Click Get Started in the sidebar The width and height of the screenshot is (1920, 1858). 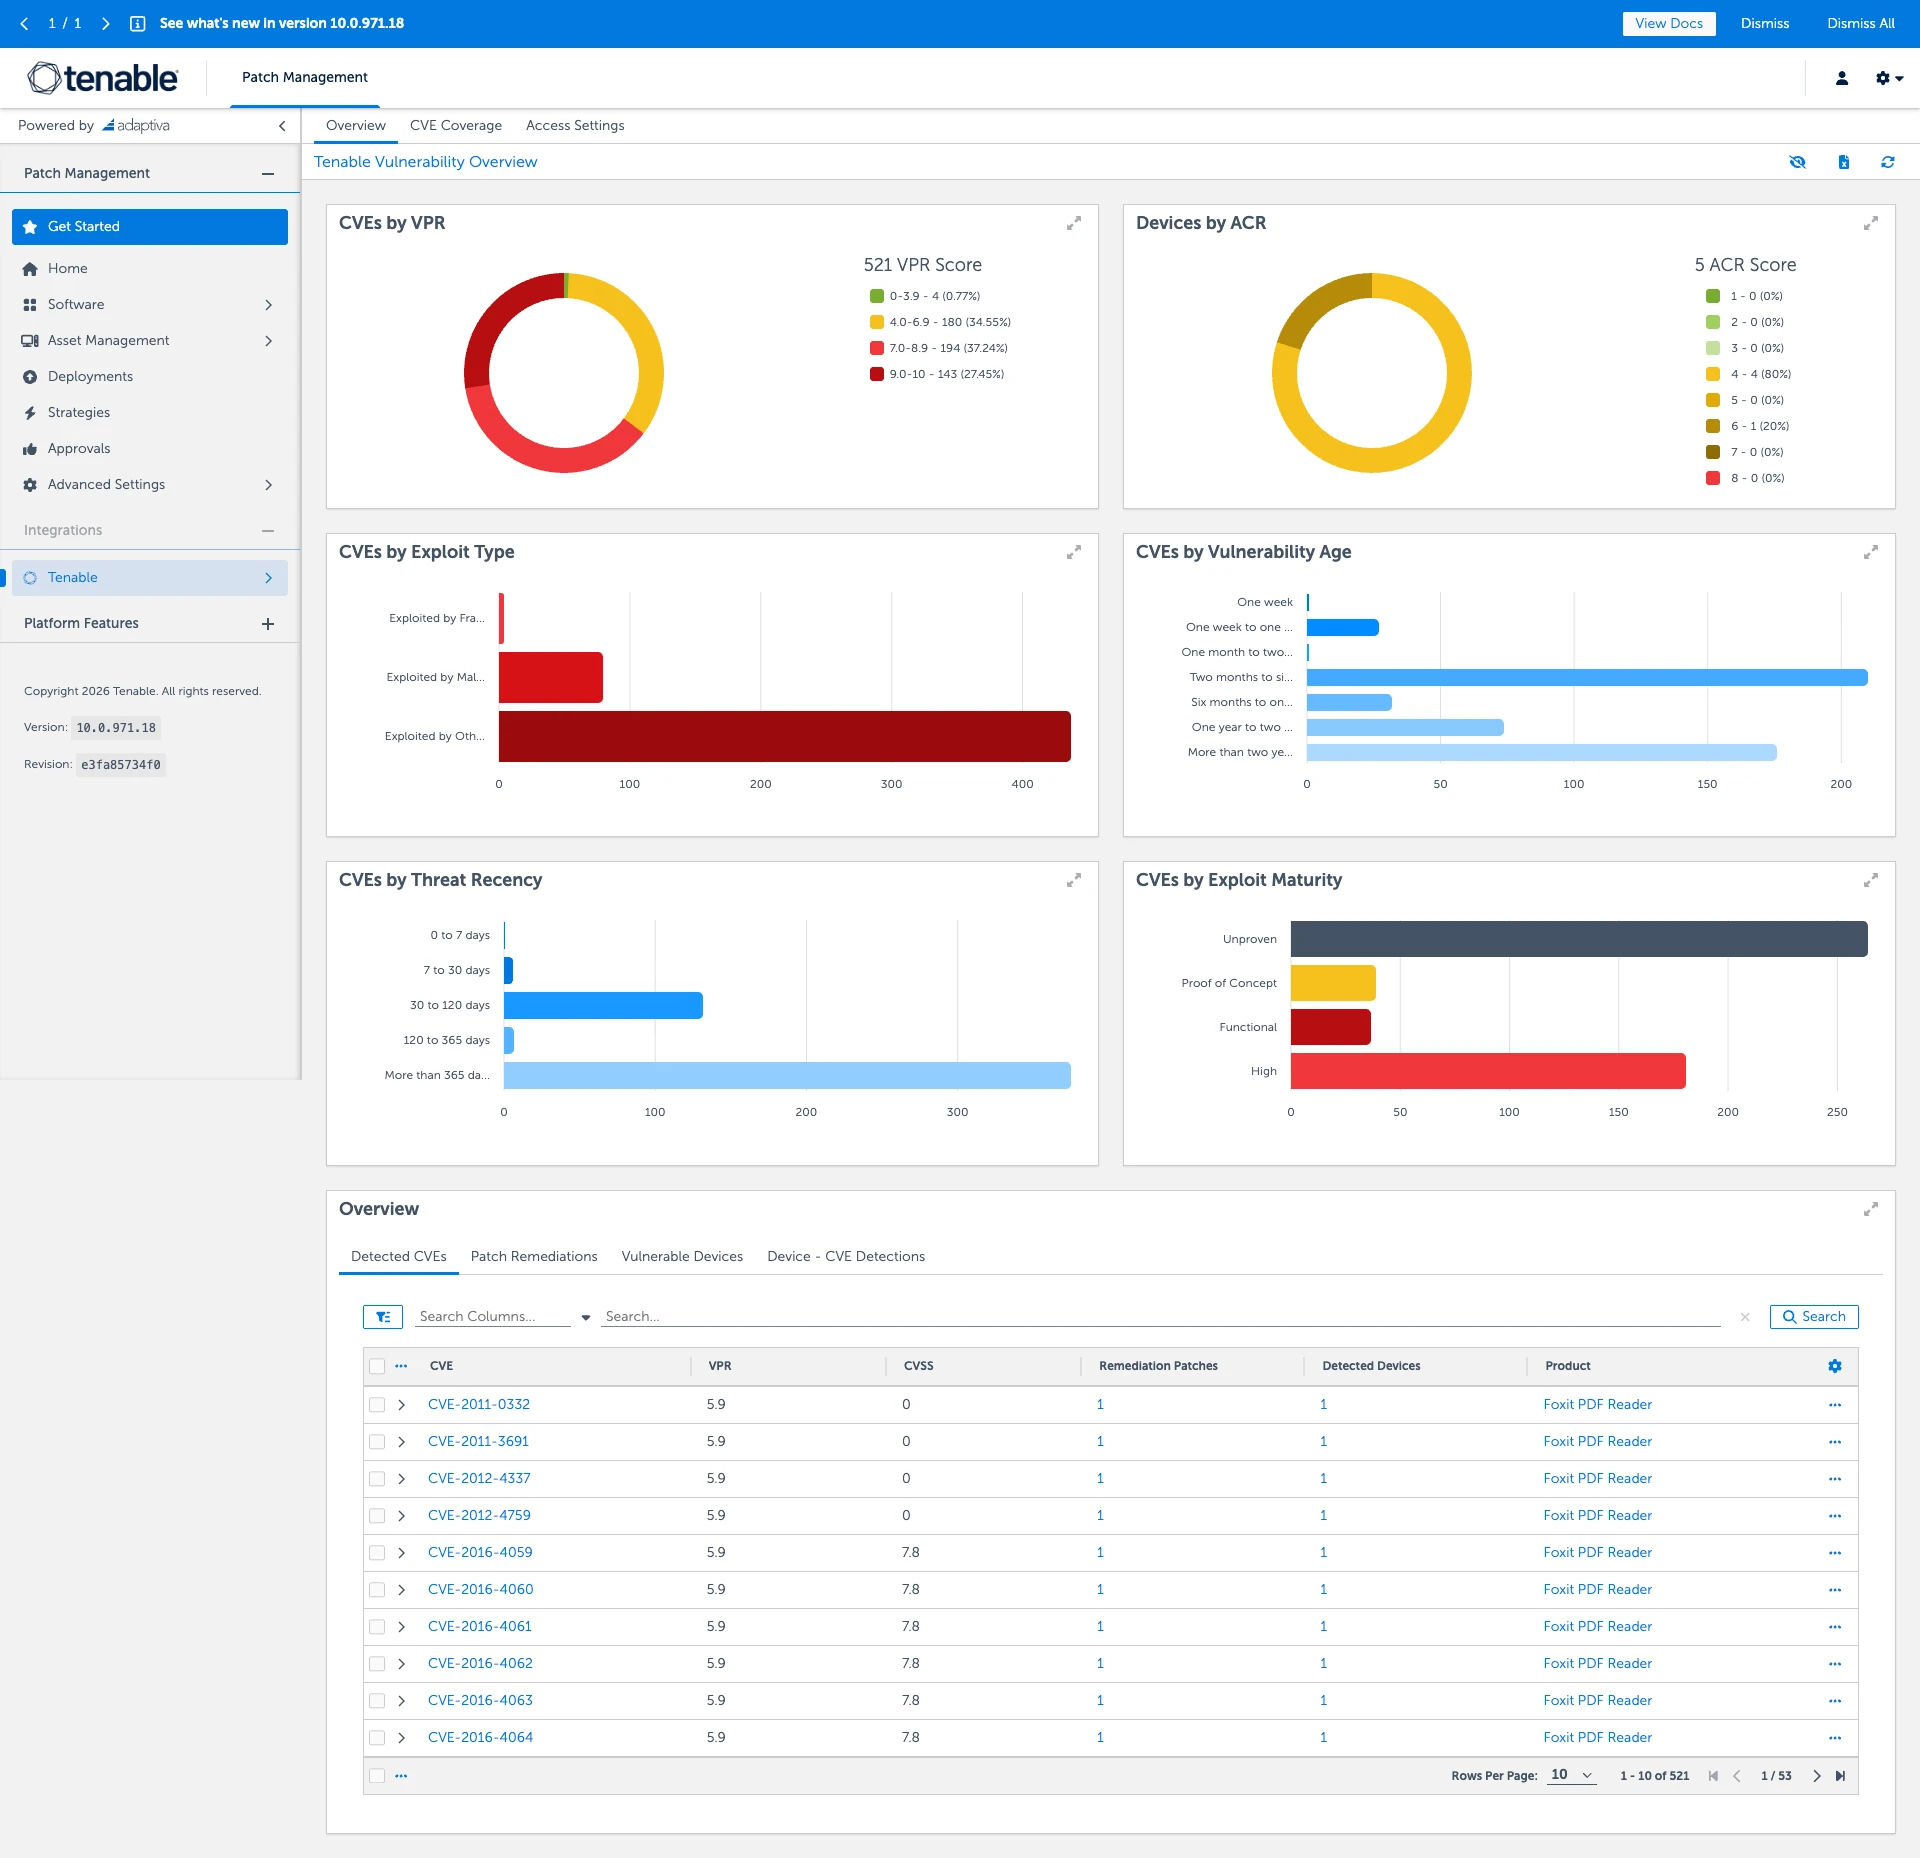(x=150, y=227)
